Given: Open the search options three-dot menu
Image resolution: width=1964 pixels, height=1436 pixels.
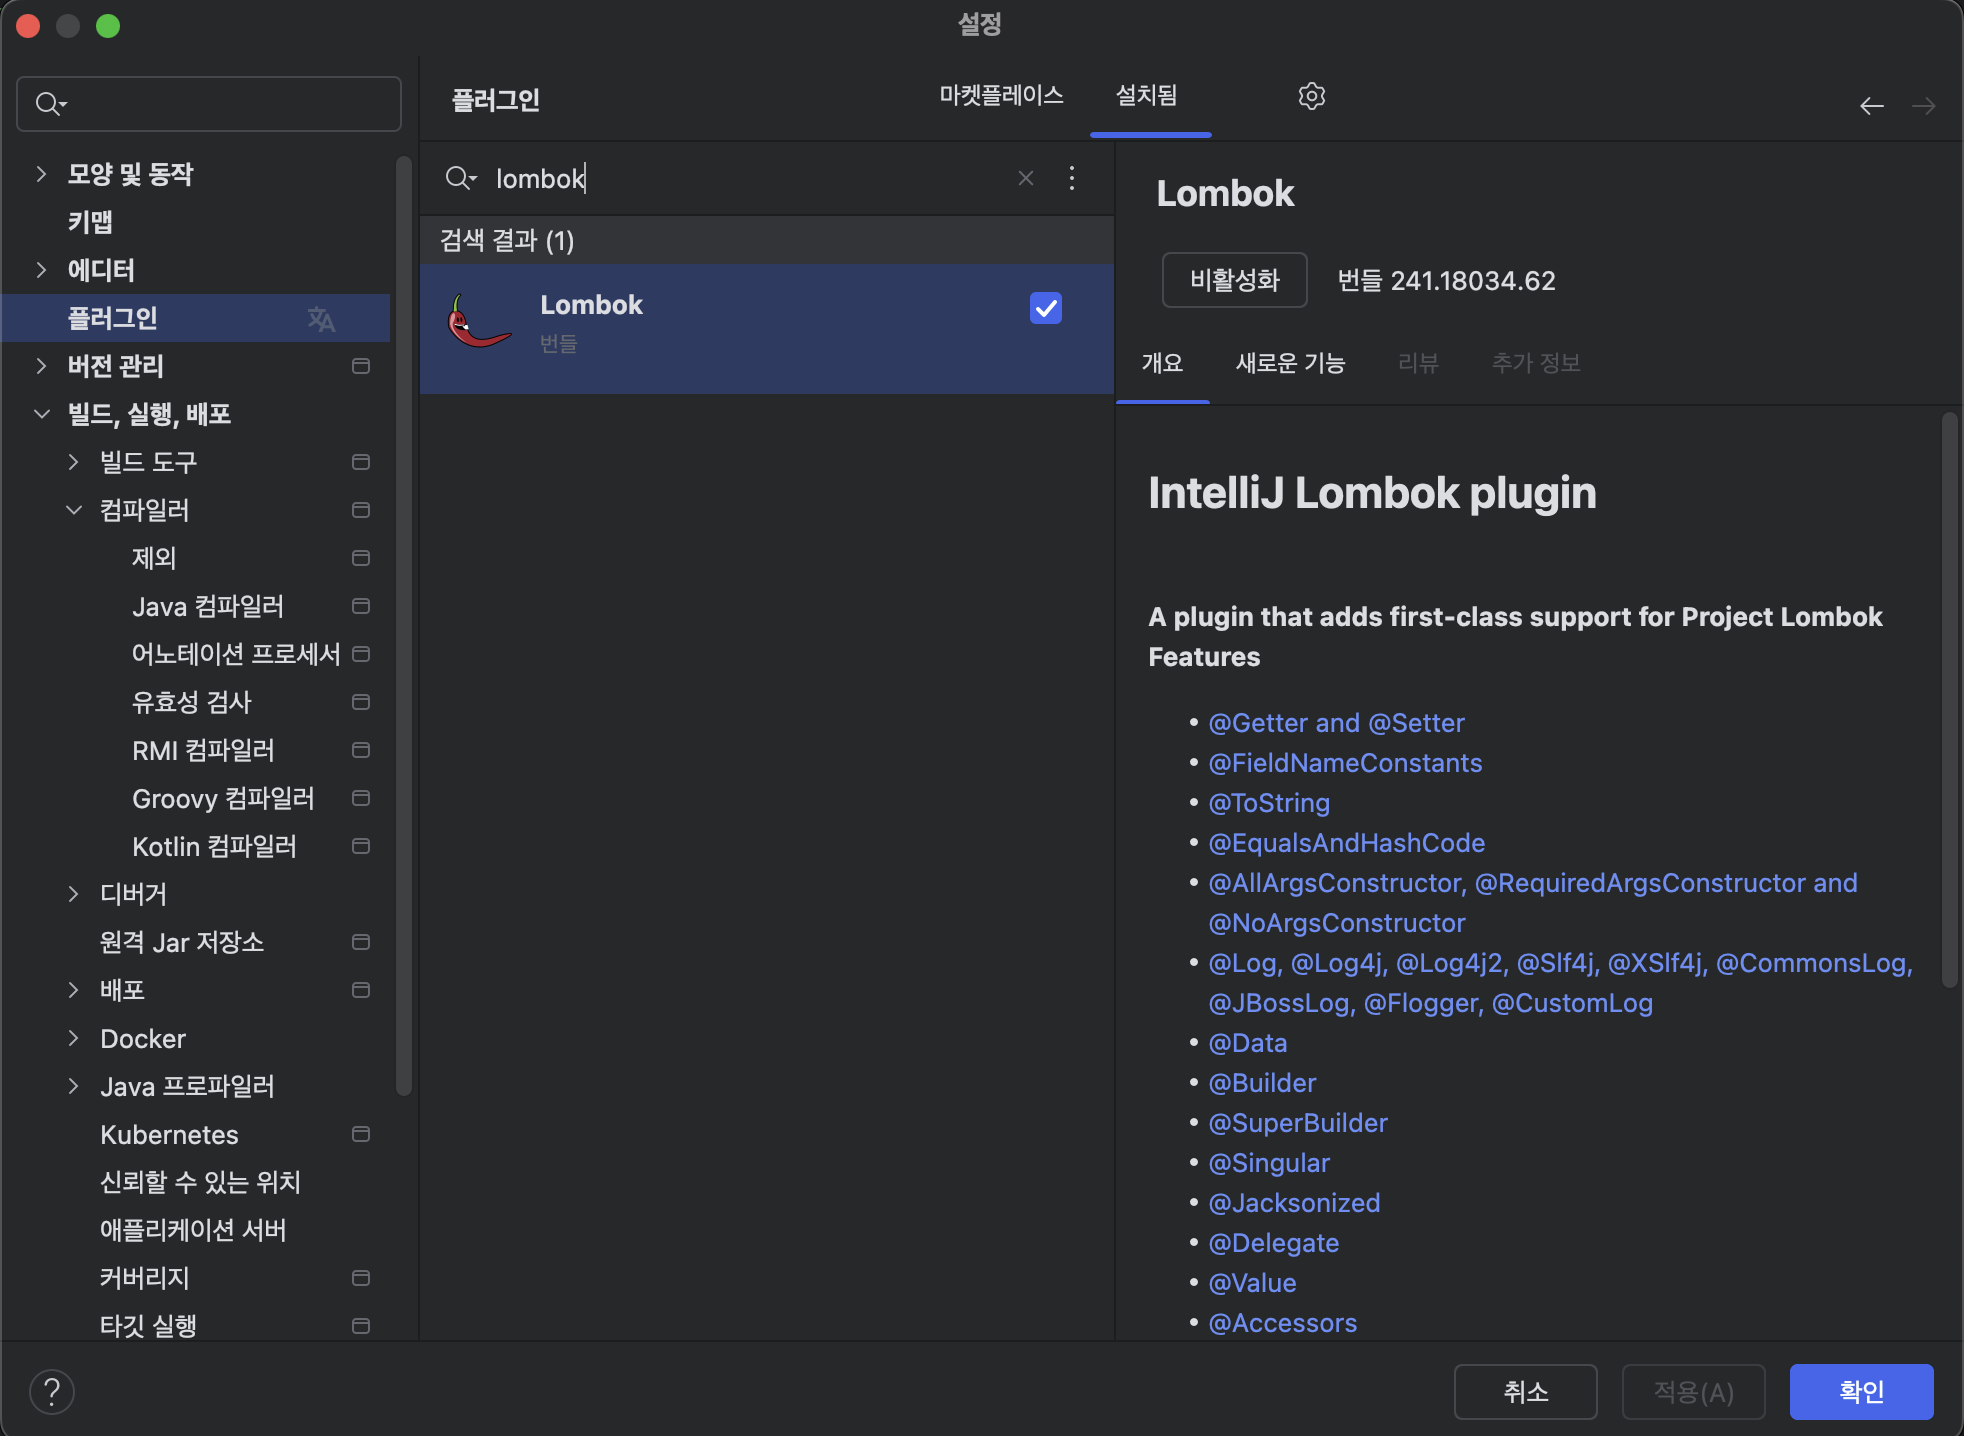Looking at the screenshot, I should 1071,178.
